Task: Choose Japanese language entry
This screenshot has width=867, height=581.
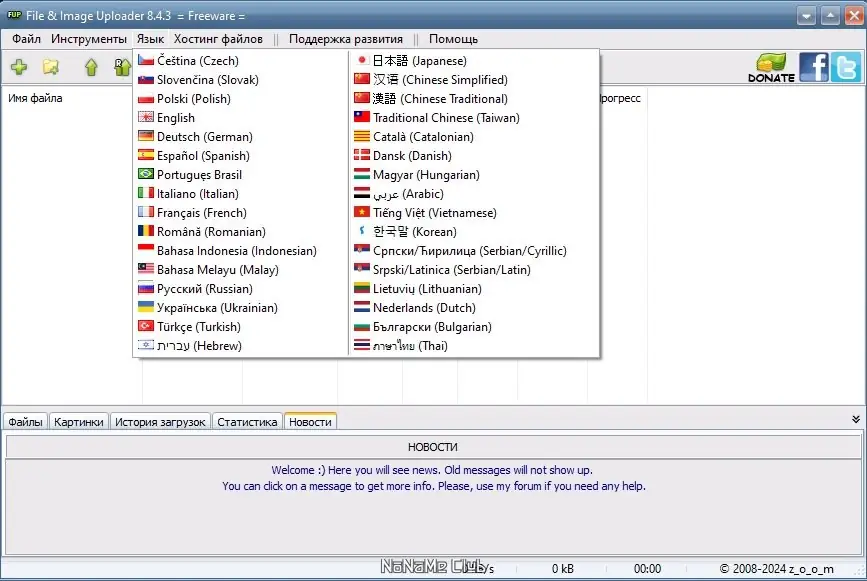Action: coord(474,61)
